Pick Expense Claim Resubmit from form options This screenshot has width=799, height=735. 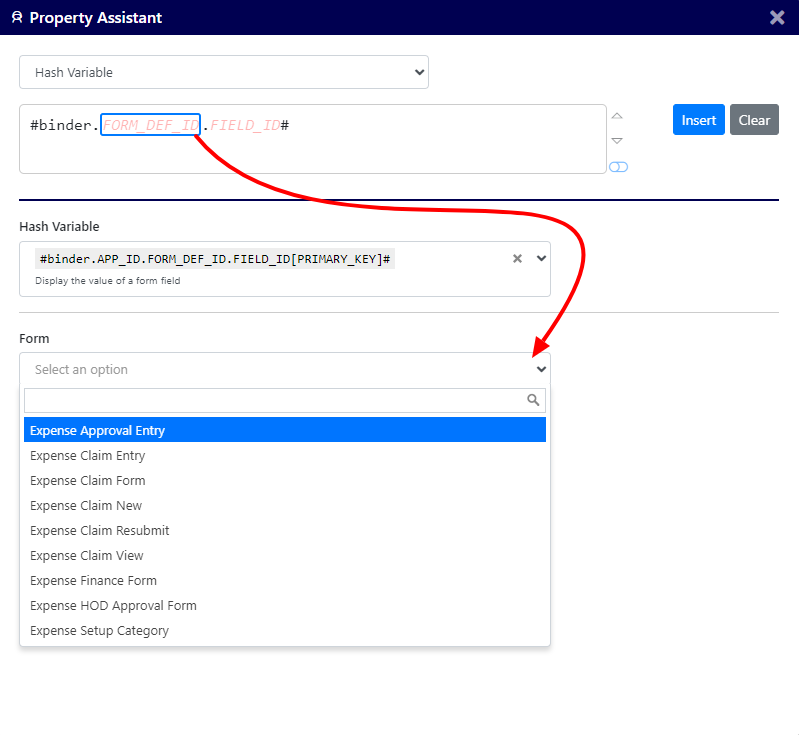[100, 530]
